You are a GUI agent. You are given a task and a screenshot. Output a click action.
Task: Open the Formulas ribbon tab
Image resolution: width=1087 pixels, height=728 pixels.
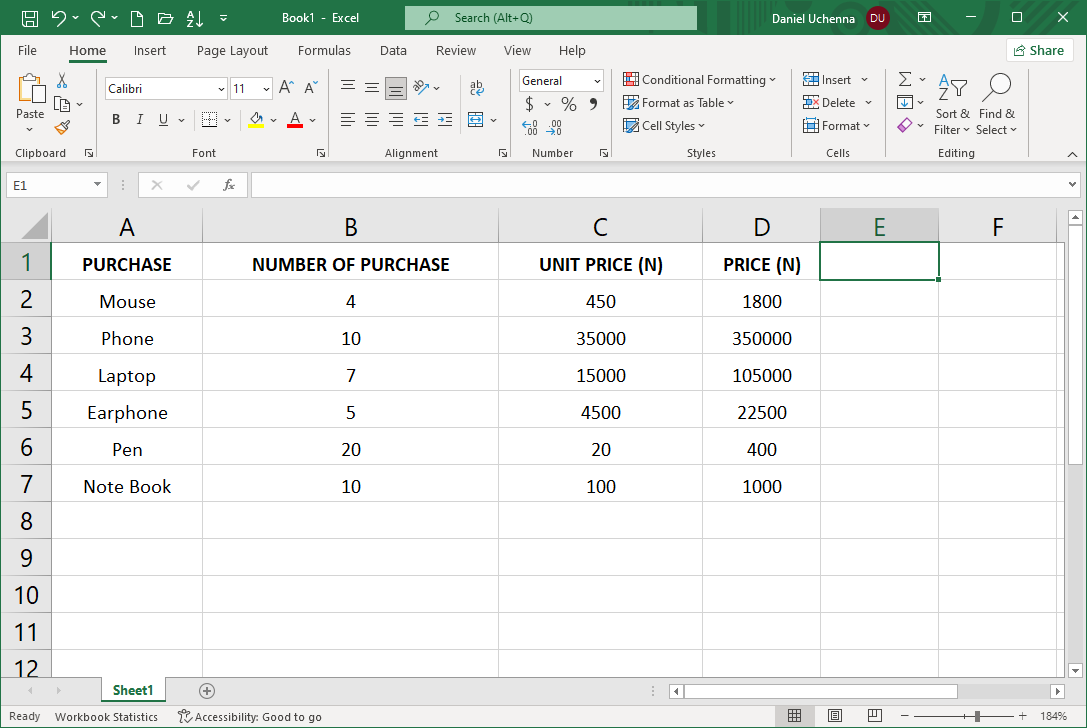click(x=324, y=50)
